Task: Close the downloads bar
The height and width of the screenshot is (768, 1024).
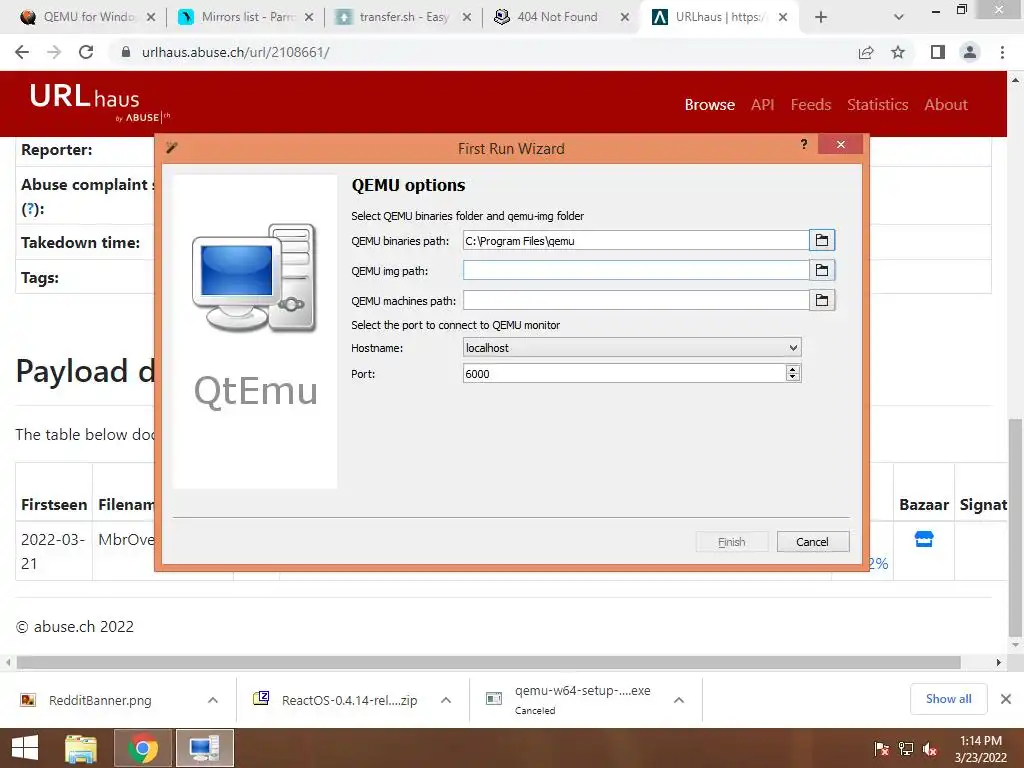Action: (x=1006, y=699)
